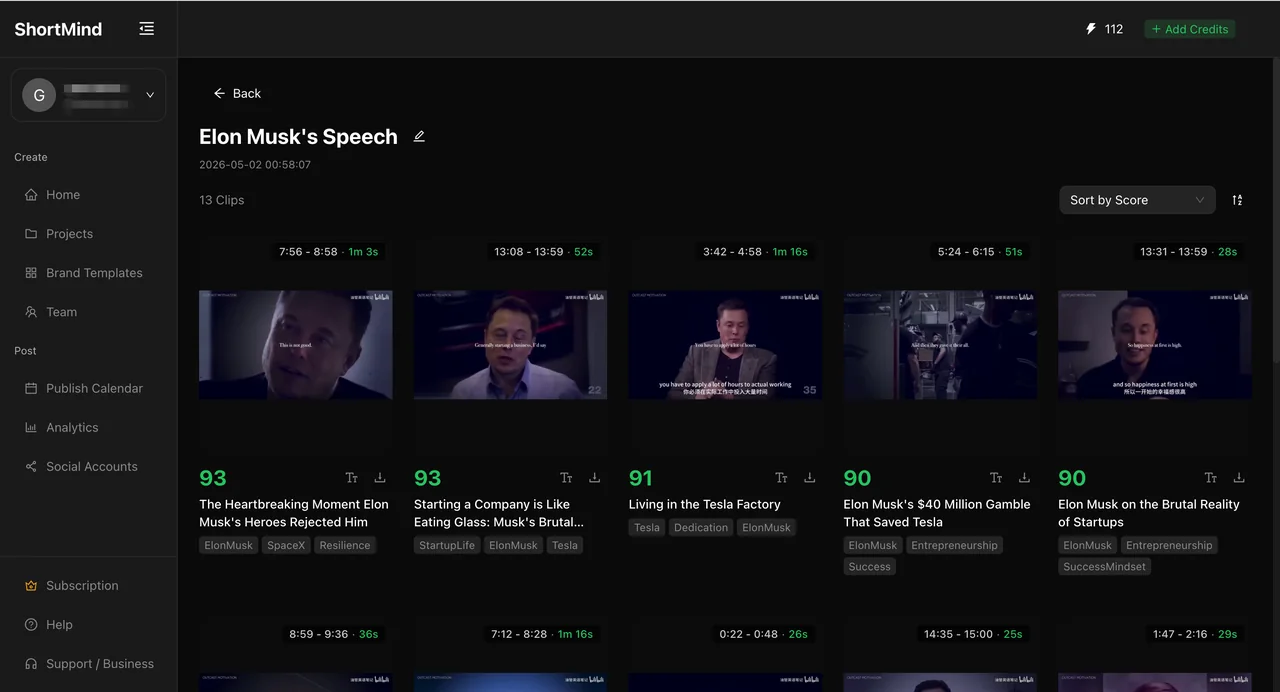
Task: Click the ShortMind logo
Action: click(58, 29)
